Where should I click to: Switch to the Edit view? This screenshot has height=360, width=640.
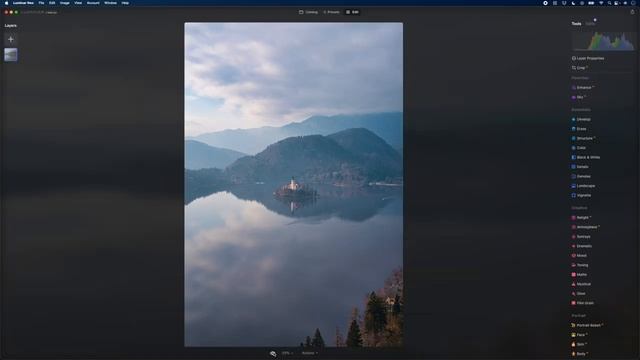click(353, 12)
